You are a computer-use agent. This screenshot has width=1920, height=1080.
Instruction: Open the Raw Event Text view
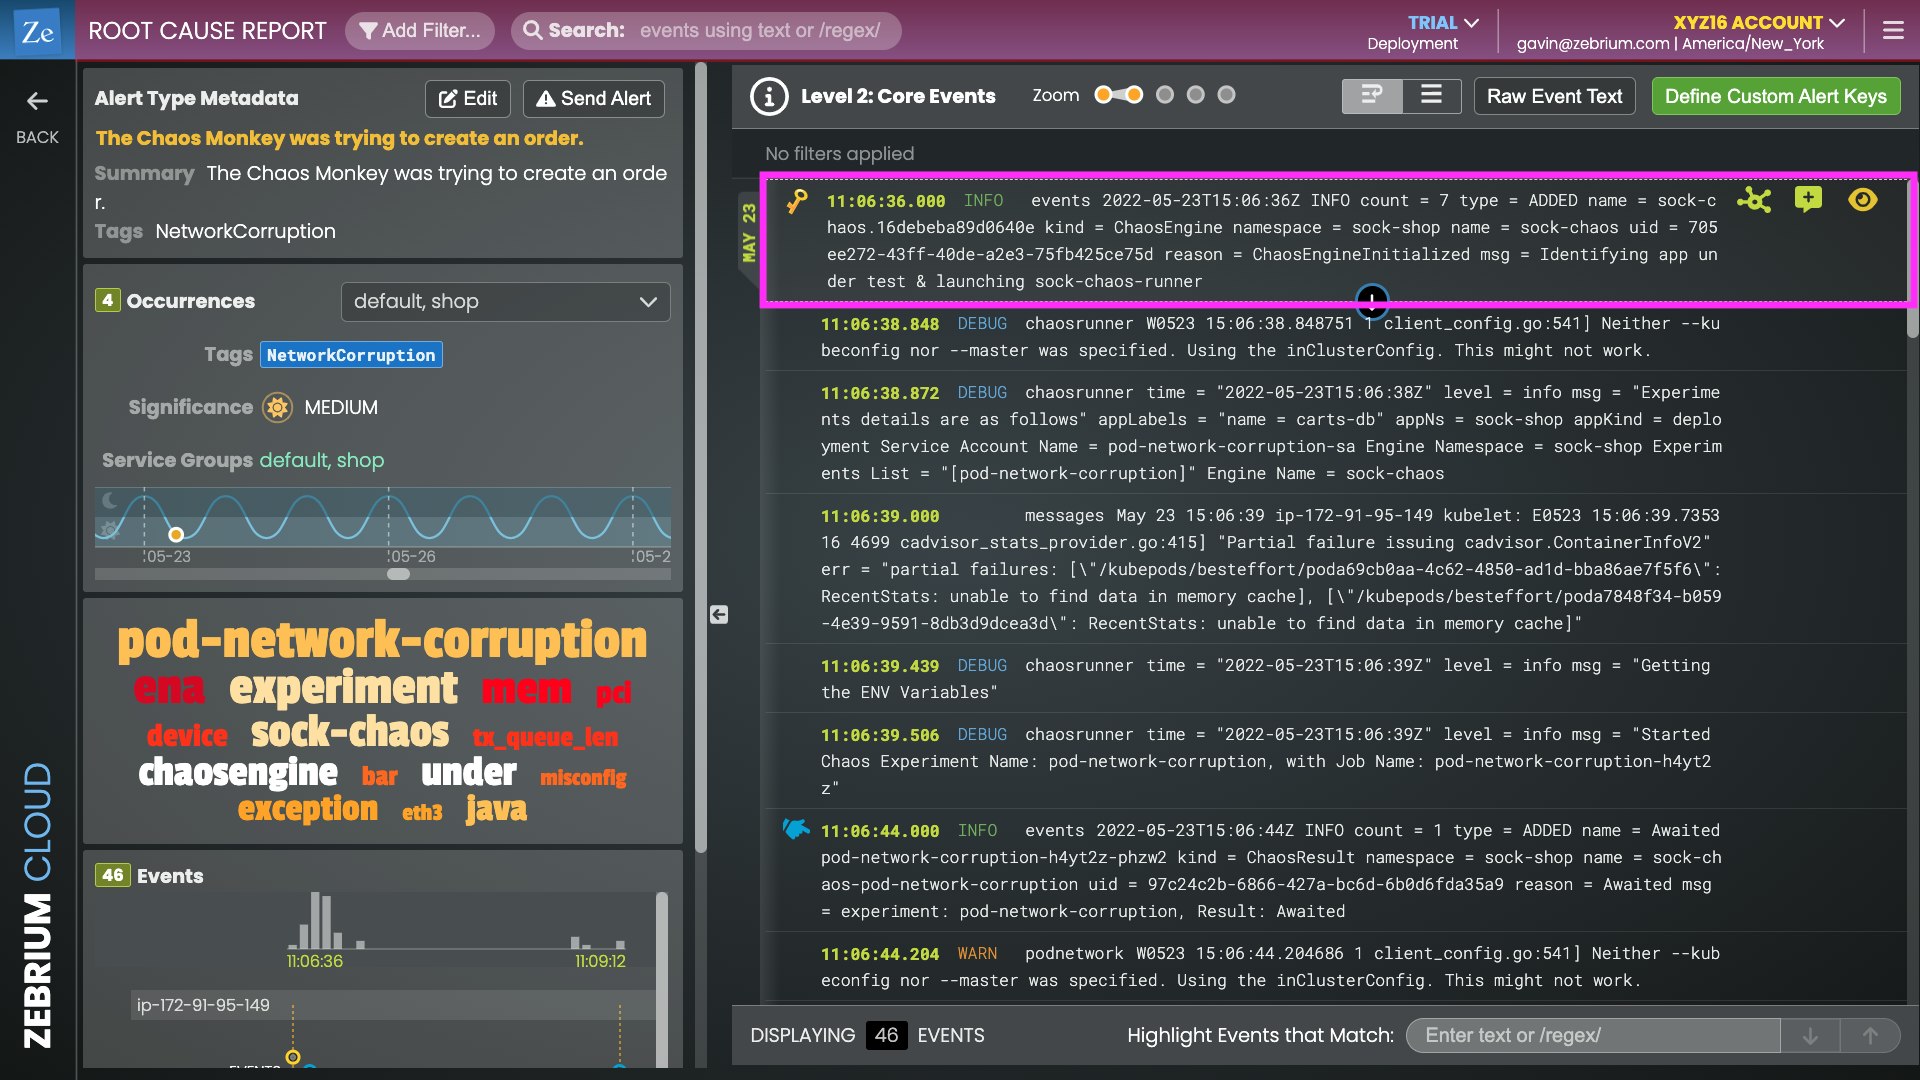point(1554,96)
